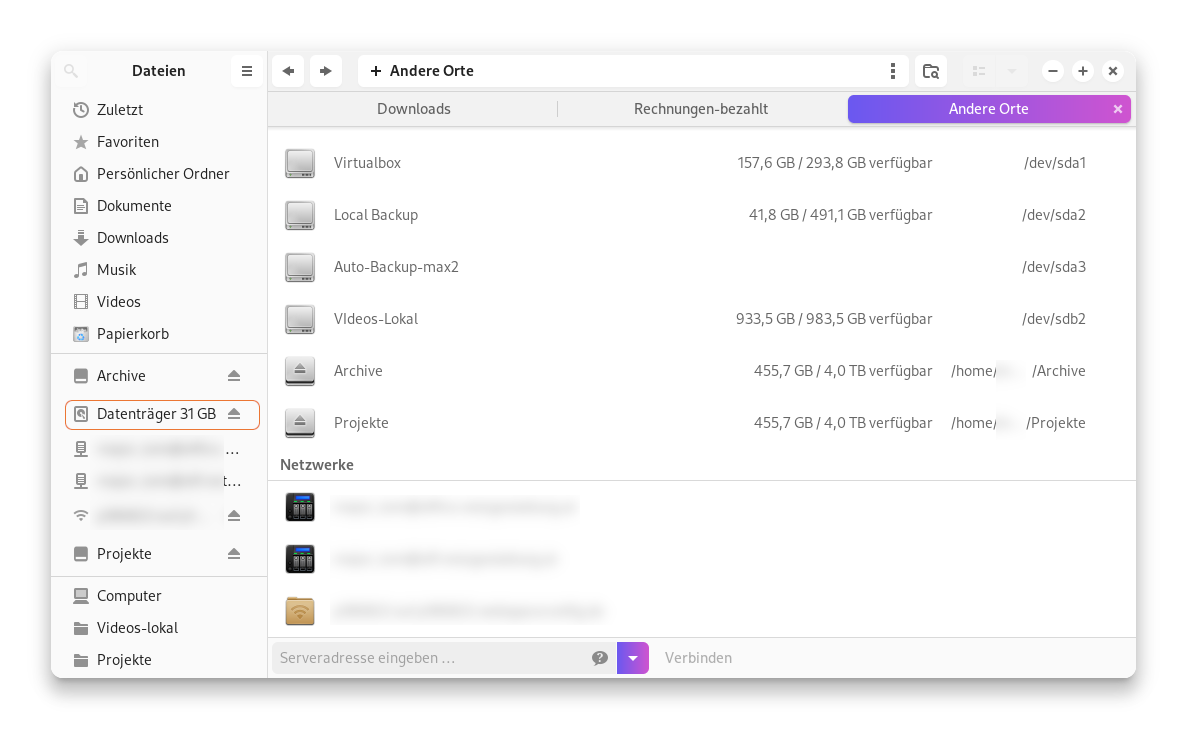Select Auto-Backup-max2 volume name
This screenshot has height=729, width=1187.
coord(396,267)
